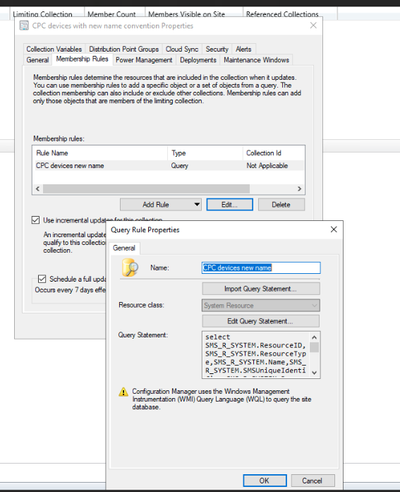This screenshot has width=400, height=492.
Task: Open the Cloud Sync tab
Action: coord(182,49)
